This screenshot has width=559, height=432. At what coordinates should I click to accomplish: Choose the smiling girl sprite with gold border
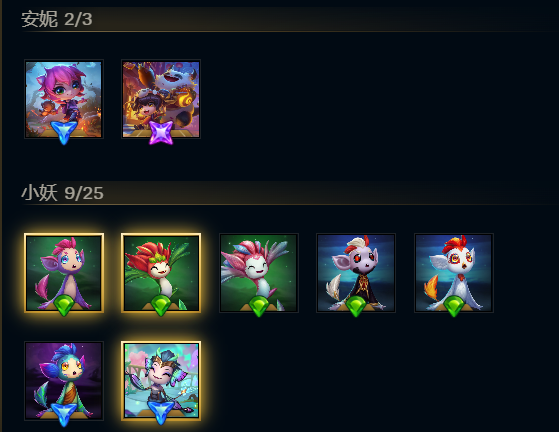point(161,381)
